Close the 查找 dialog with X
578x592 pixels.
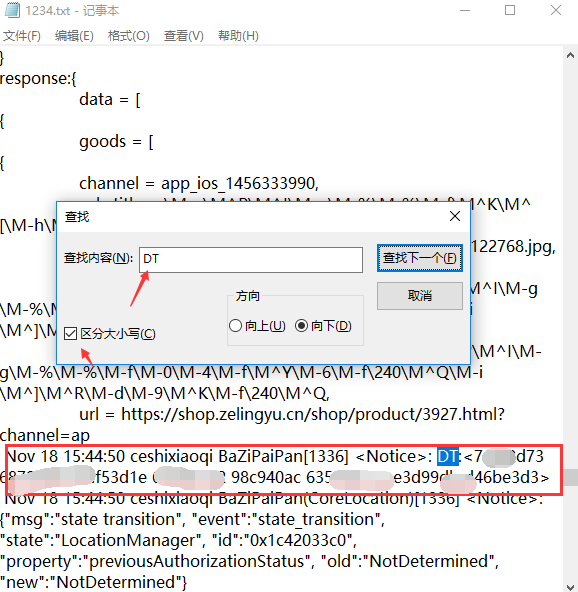tap(455, 216)
